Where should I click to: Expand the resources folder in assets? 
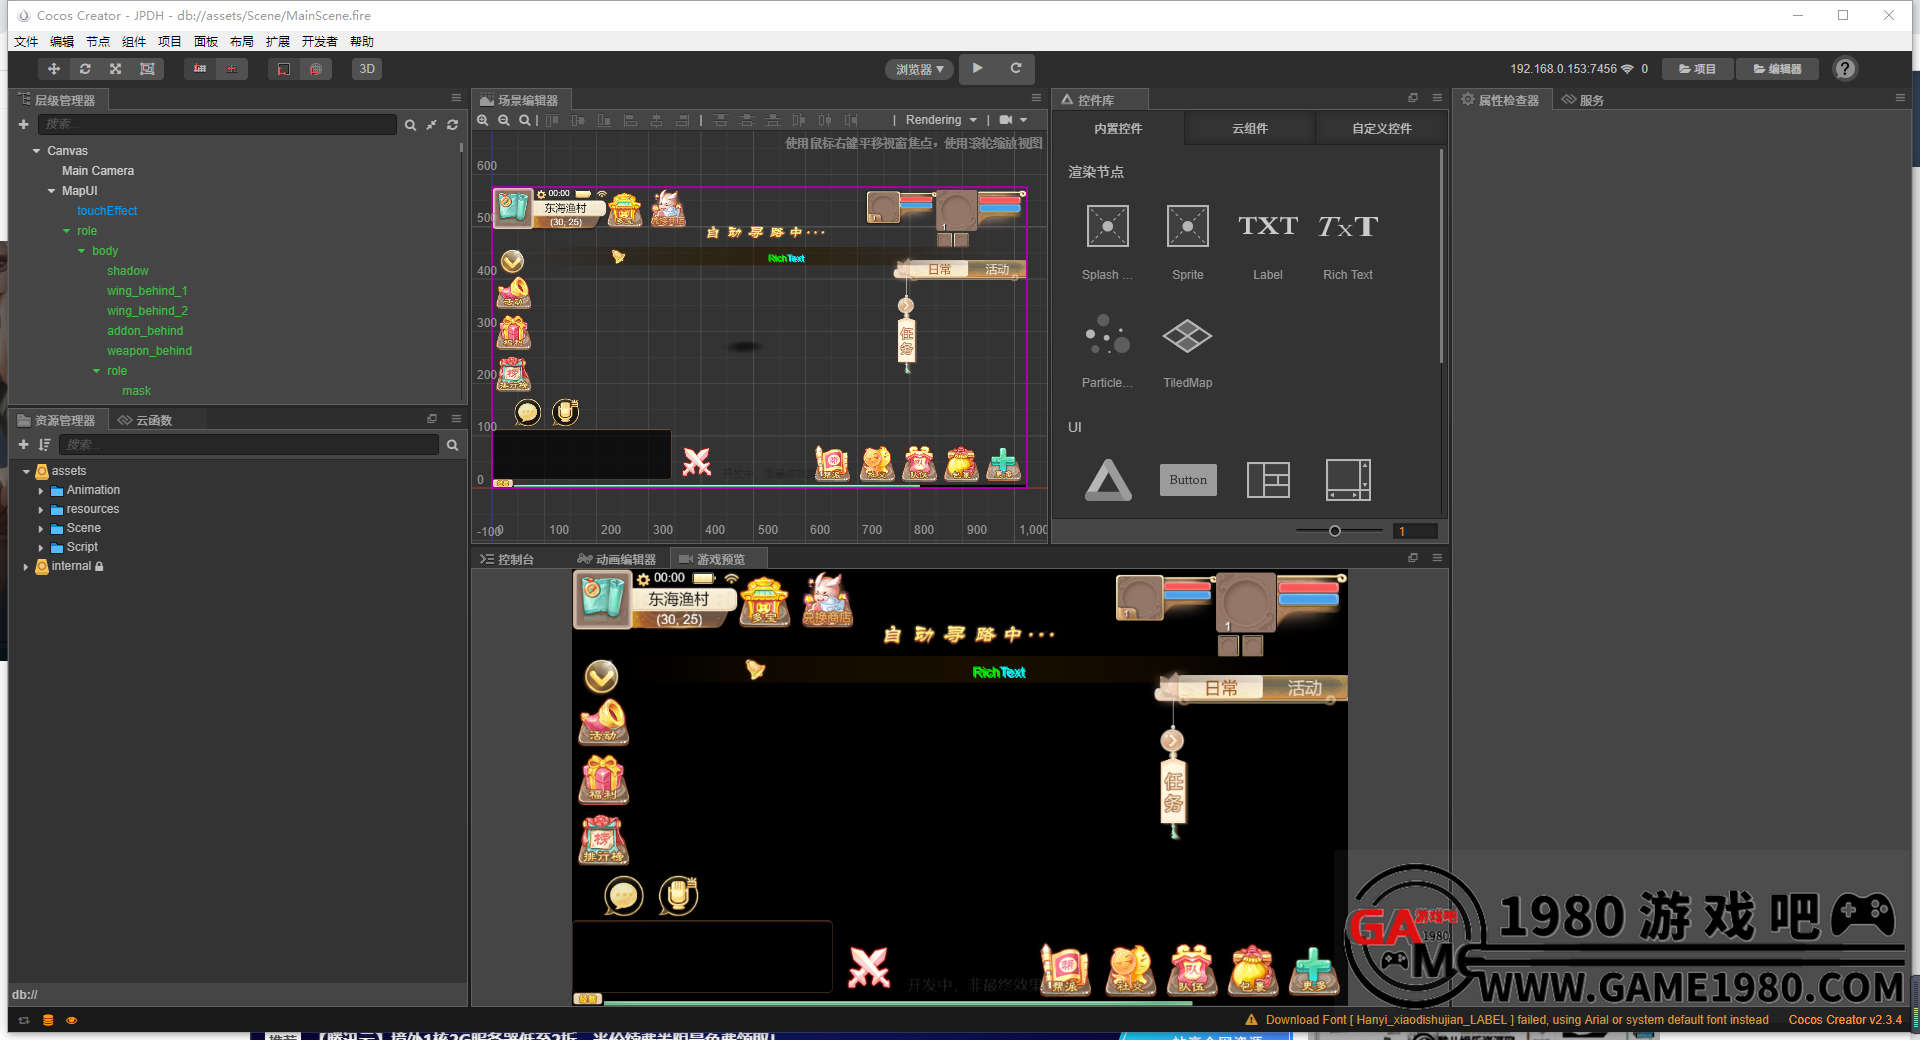pos(41,510)
